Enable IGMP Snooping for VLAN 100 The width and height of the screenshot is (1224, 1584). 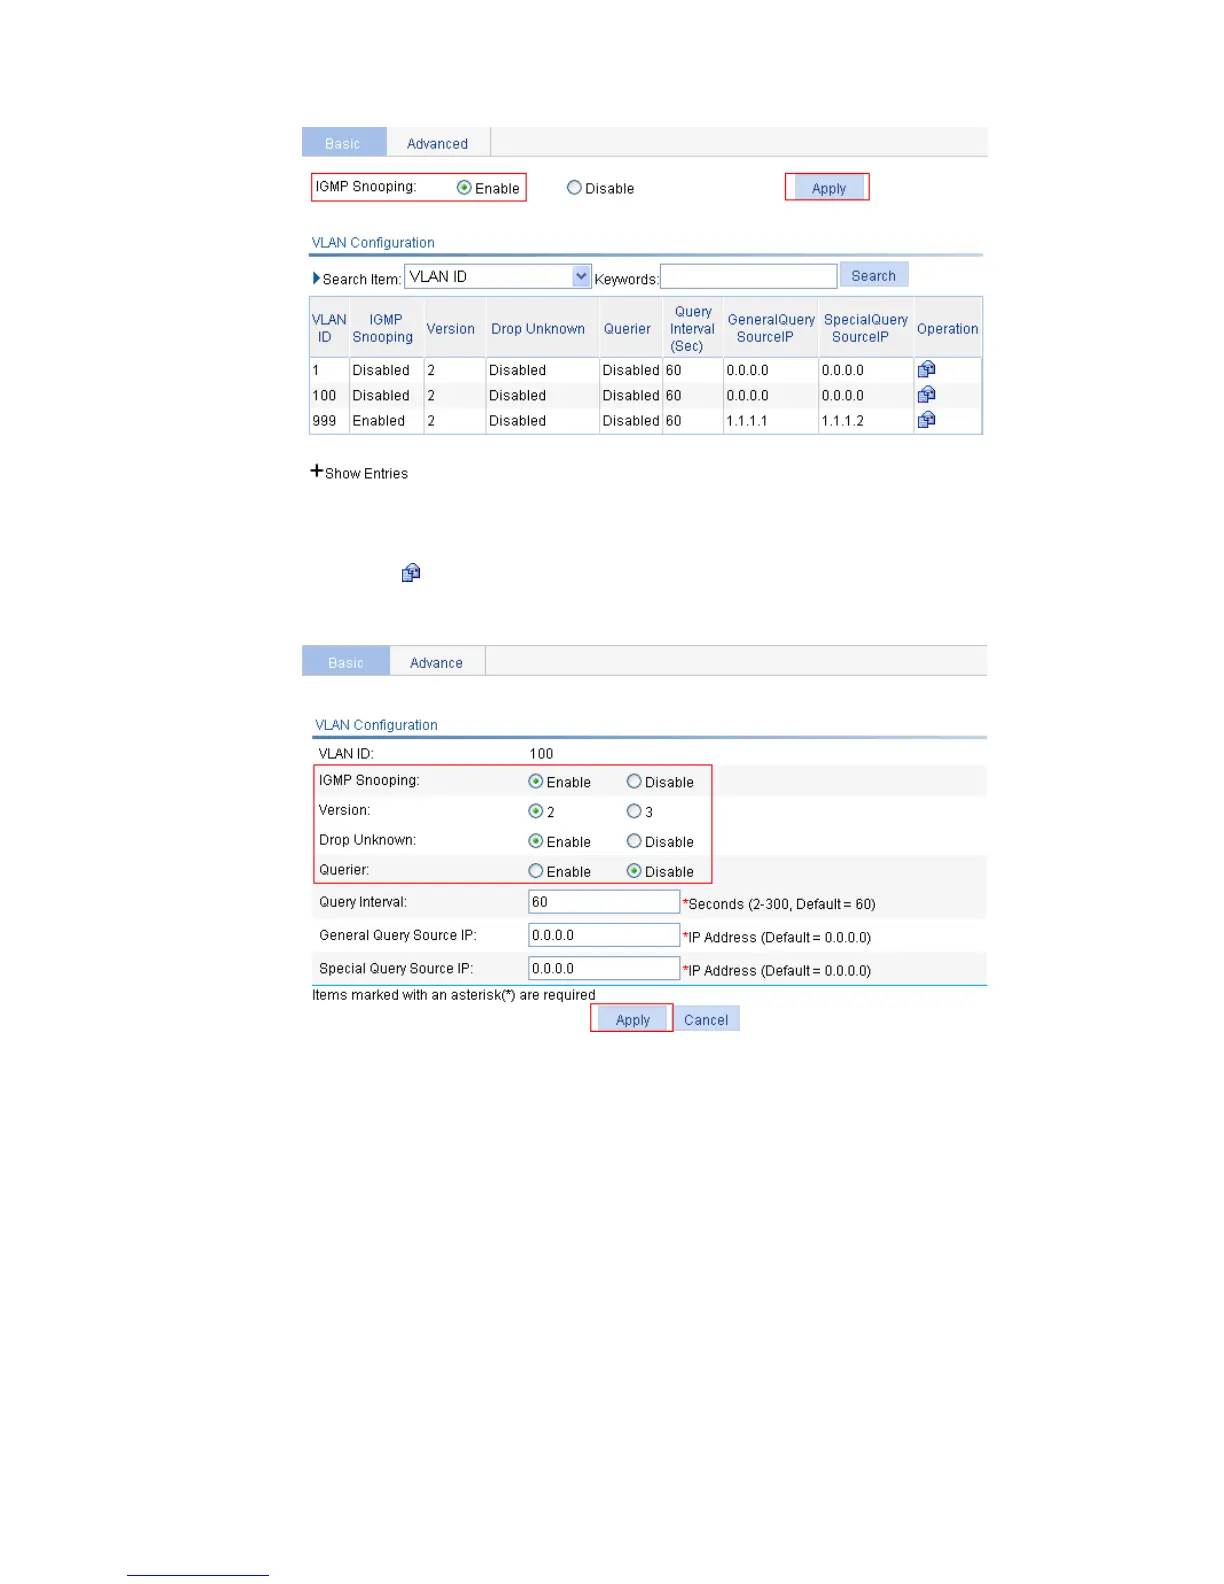[x=536, y=781]
